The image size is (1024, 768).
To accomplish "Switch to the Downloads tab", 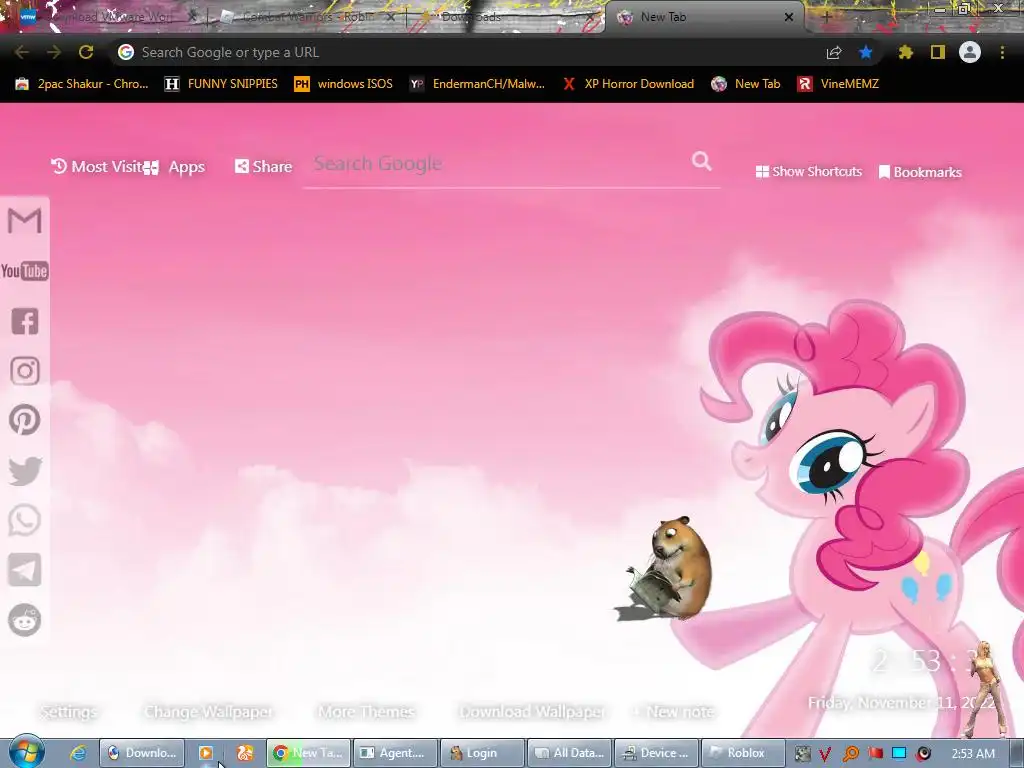I will pyautogui.click(x=506, y=18).
